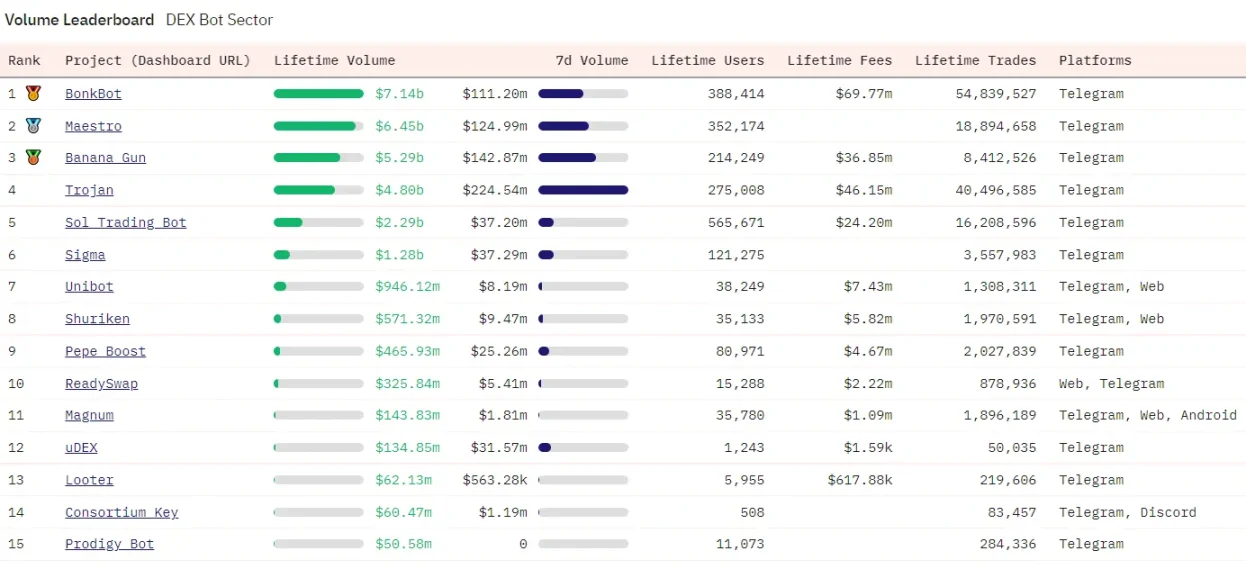
Task: Click the Platforms column header
Action: (x=1095, y=60)
